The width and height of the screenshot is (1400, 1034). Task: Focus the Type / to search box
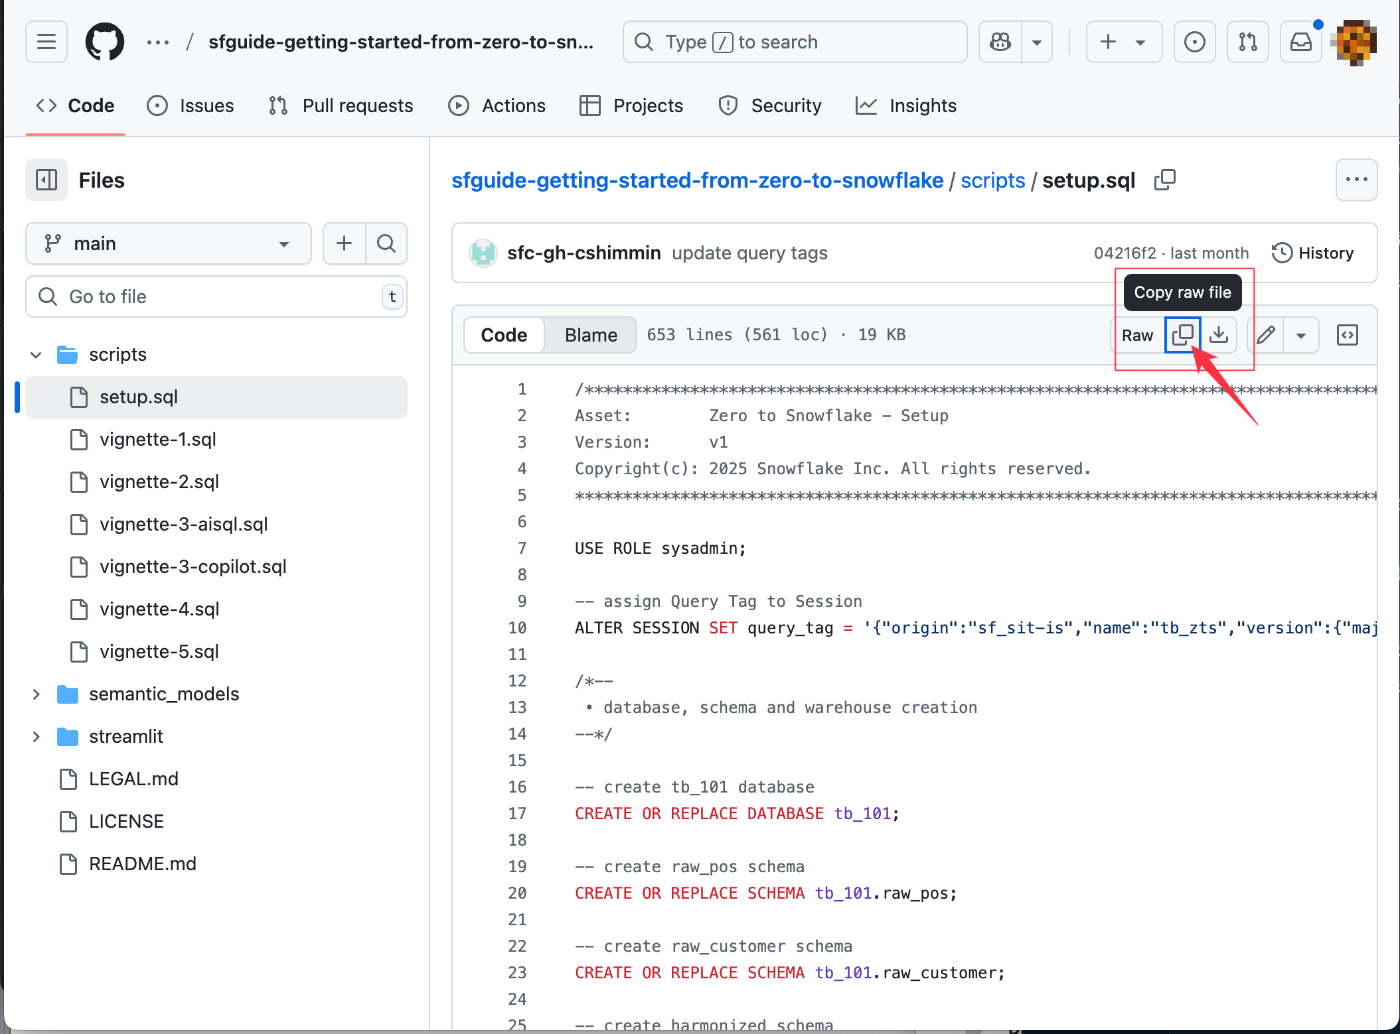point(795,42)
